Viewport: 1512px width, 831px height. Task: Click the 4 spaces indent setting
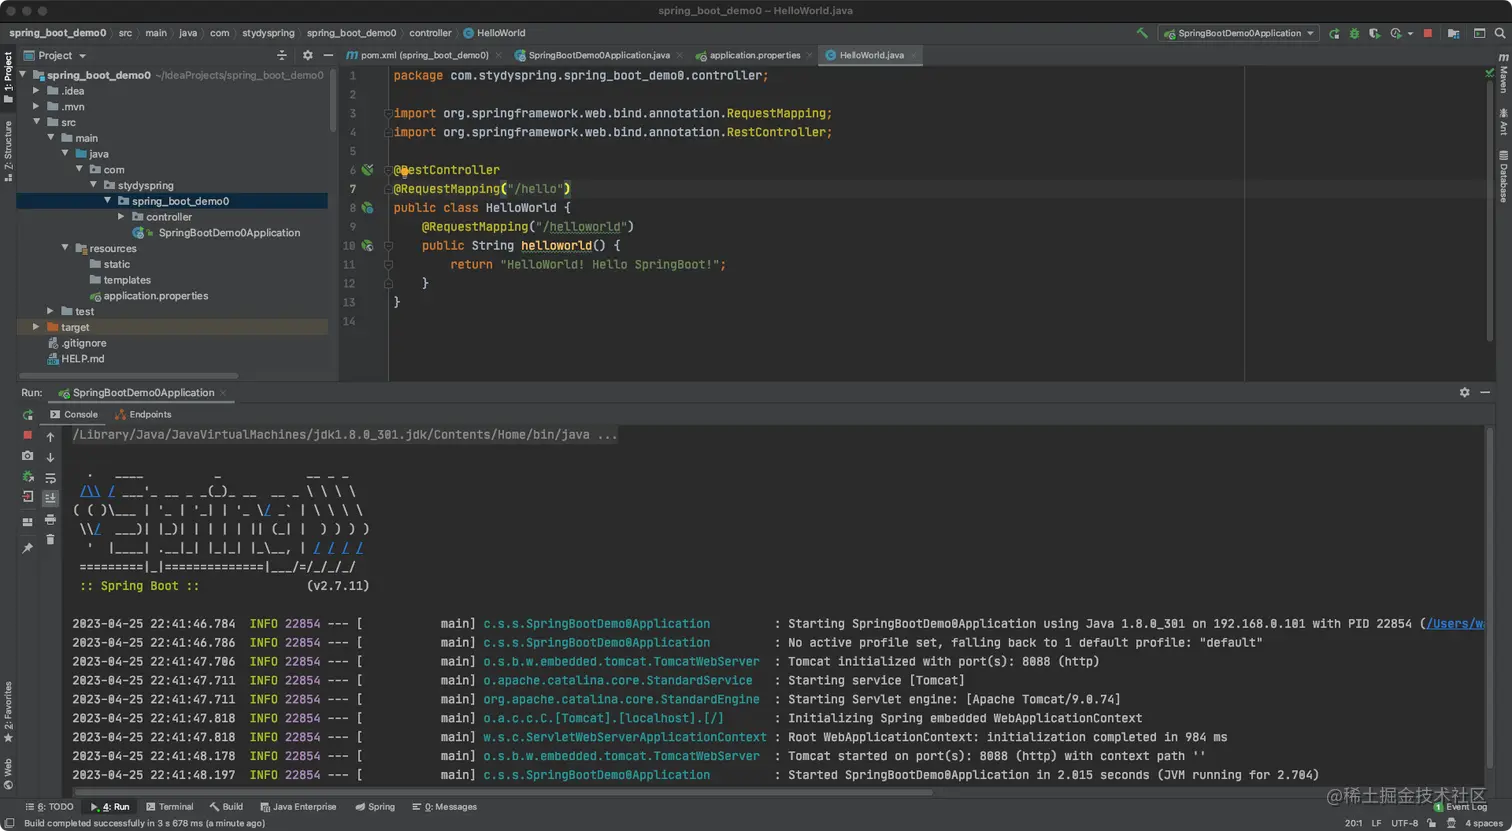(x=1484, y=823)
